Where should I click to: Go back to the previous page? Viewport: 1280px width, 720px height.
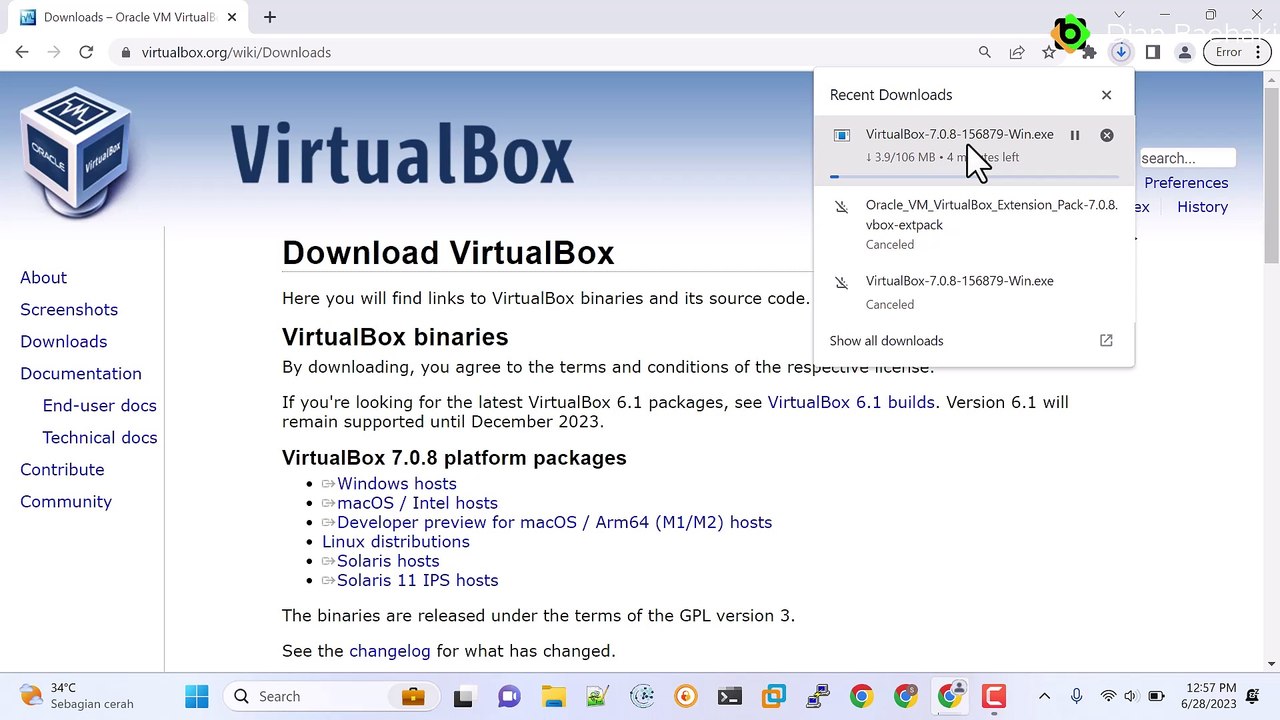22,52
